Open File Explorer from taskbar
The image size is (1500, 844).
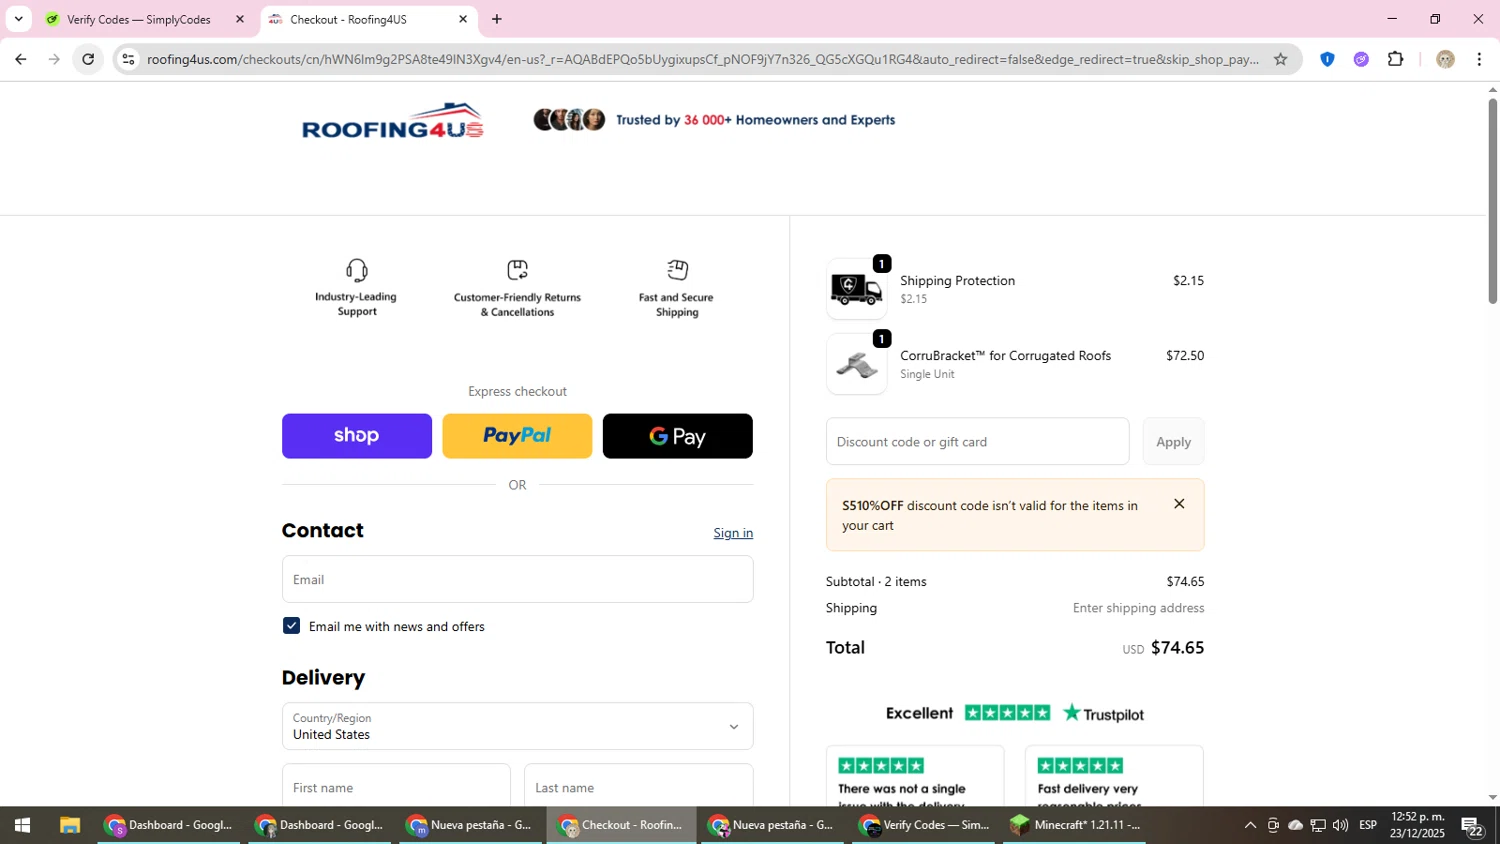coord(69,825)
